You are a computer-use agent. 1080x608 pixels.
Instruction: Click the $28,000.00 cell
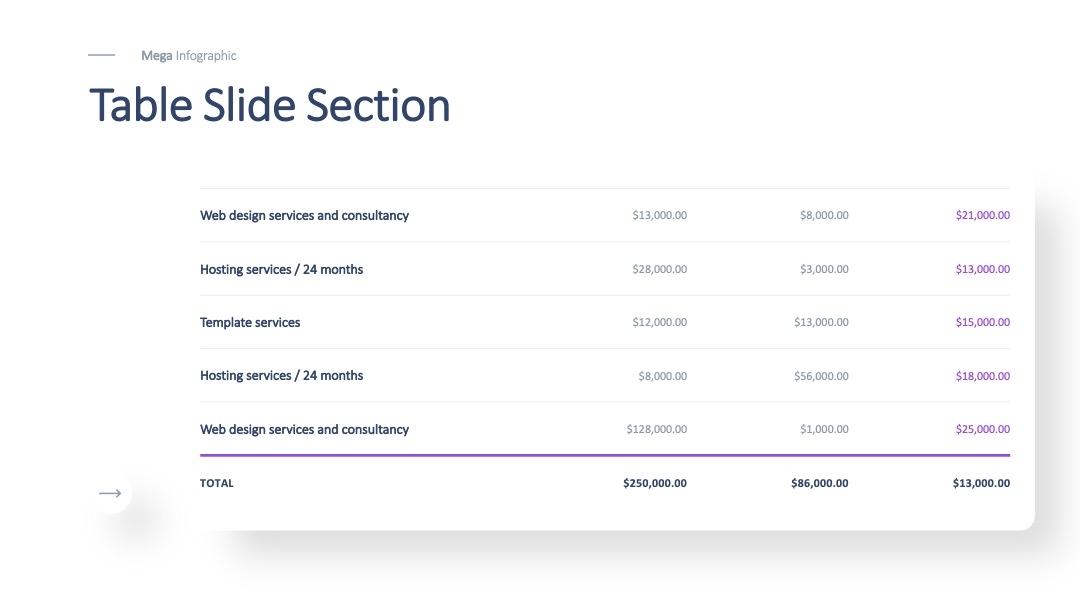coord(659,270)
